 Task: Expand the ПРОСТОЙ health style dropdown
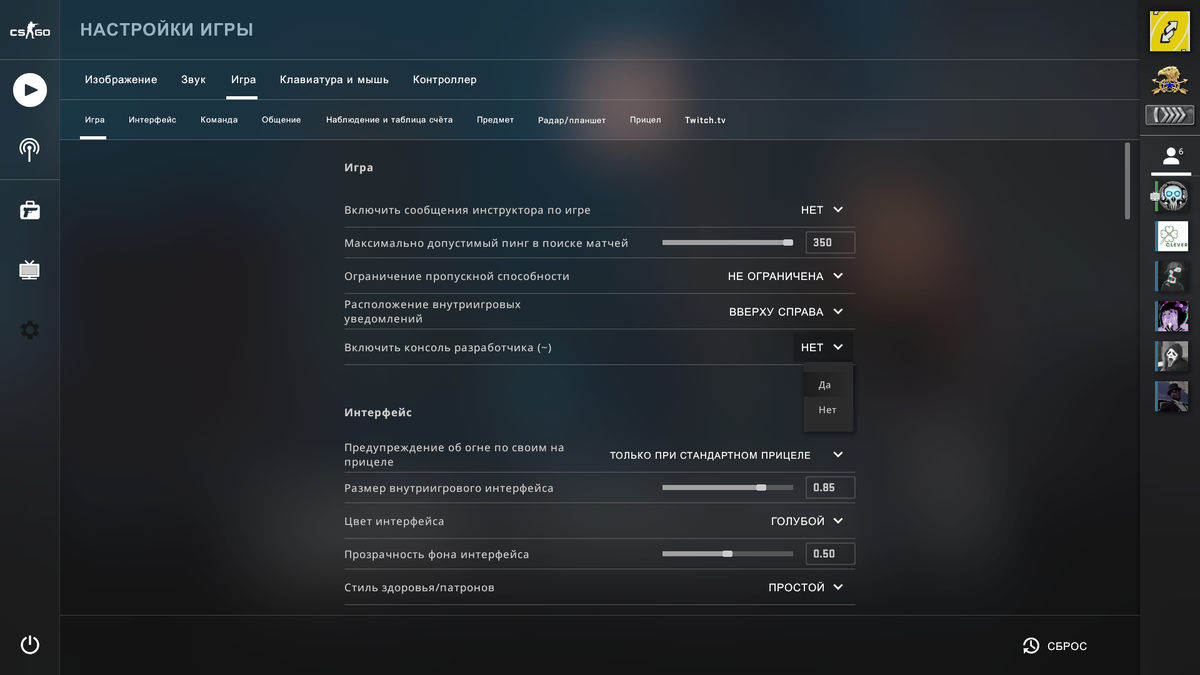(x=806, y=587)
